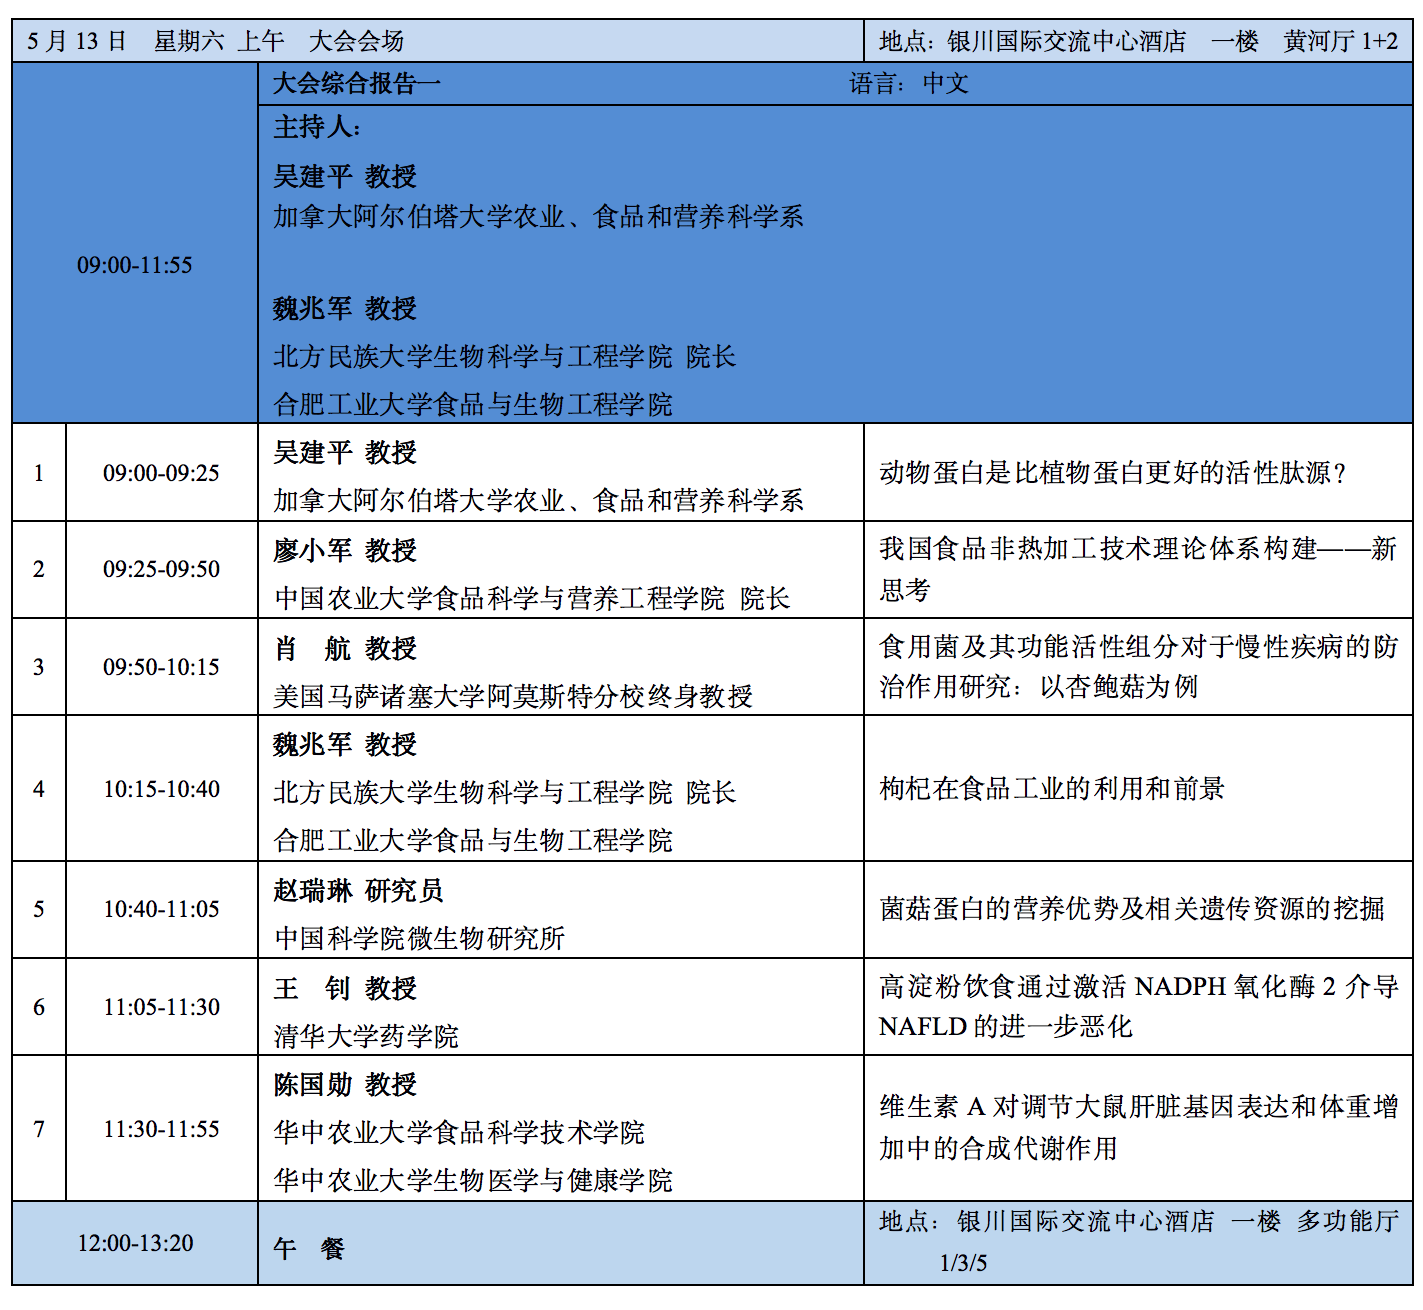Select the talk title about 杏鲍菇
This screenshot has height=1310, width=1423.
click(1137, 666)
